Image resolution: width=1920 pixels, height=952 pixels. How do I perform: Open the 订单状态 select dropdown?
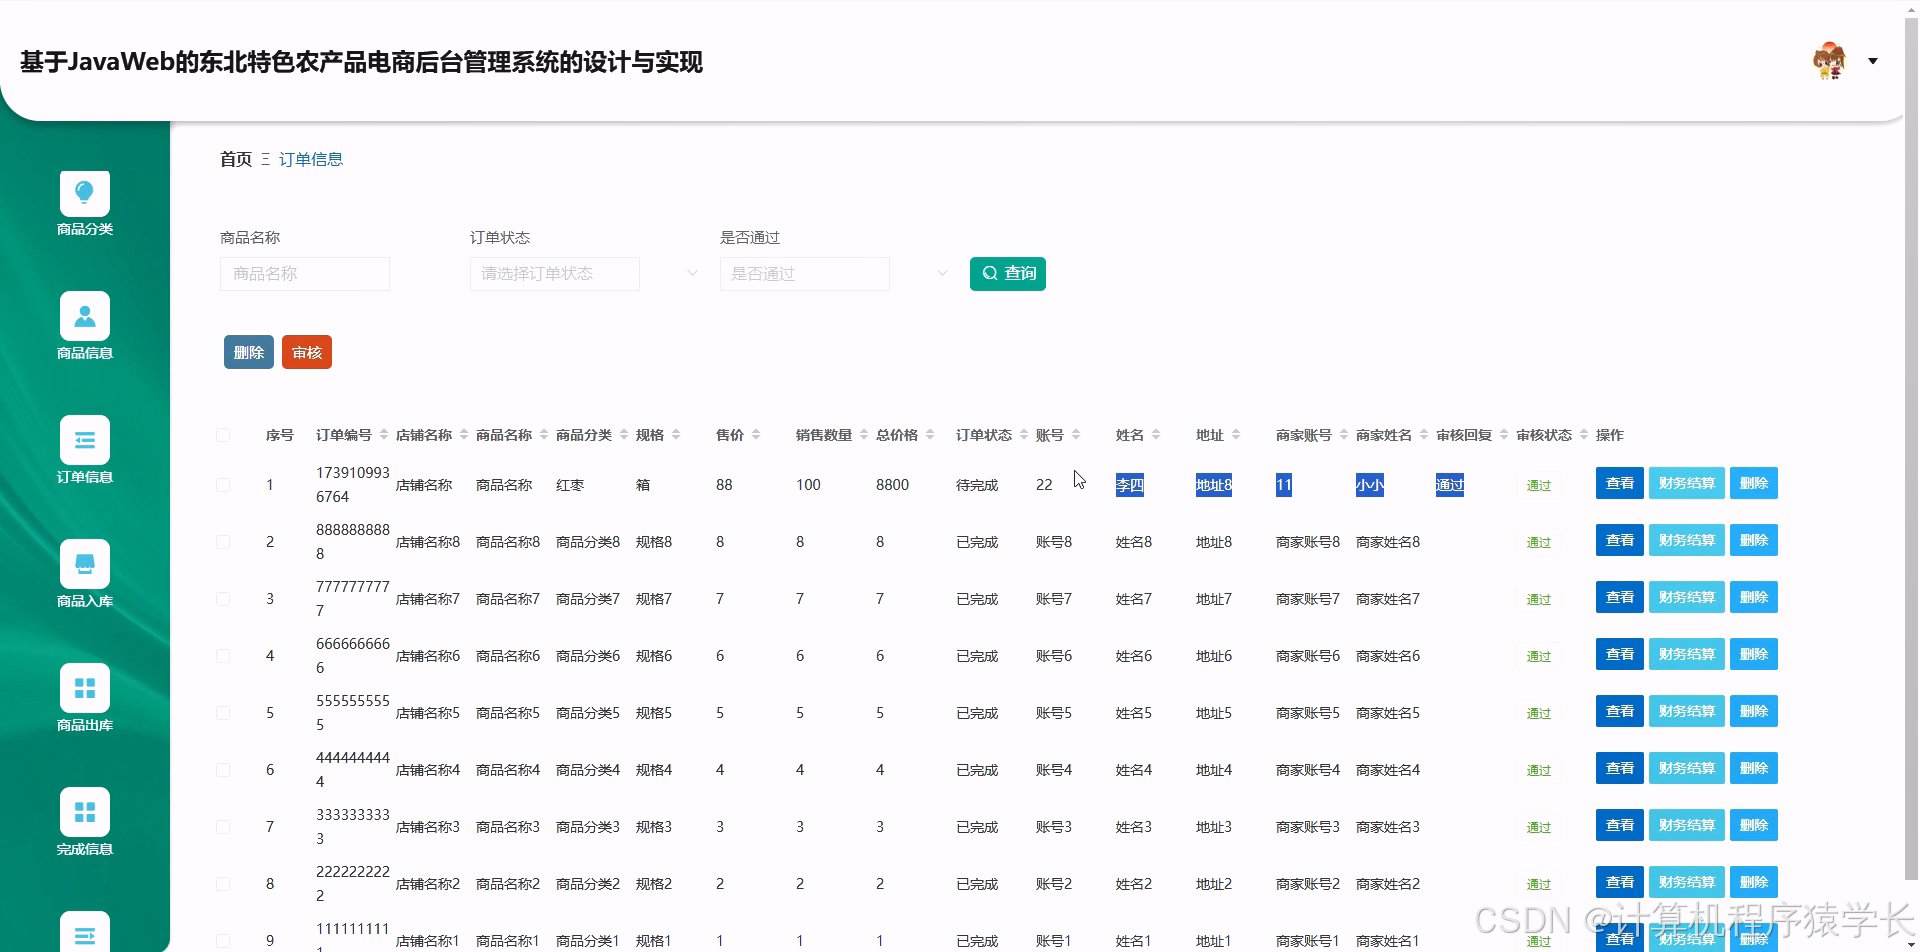[x=555, y=274]
